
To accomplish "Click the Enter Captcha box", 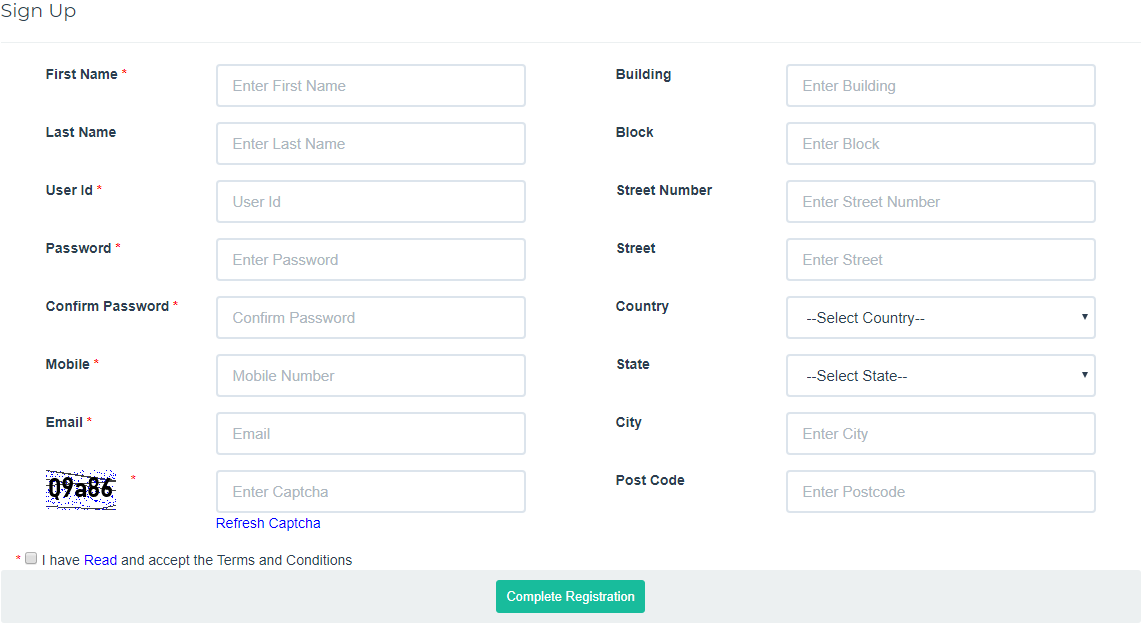I will (370, 491).
